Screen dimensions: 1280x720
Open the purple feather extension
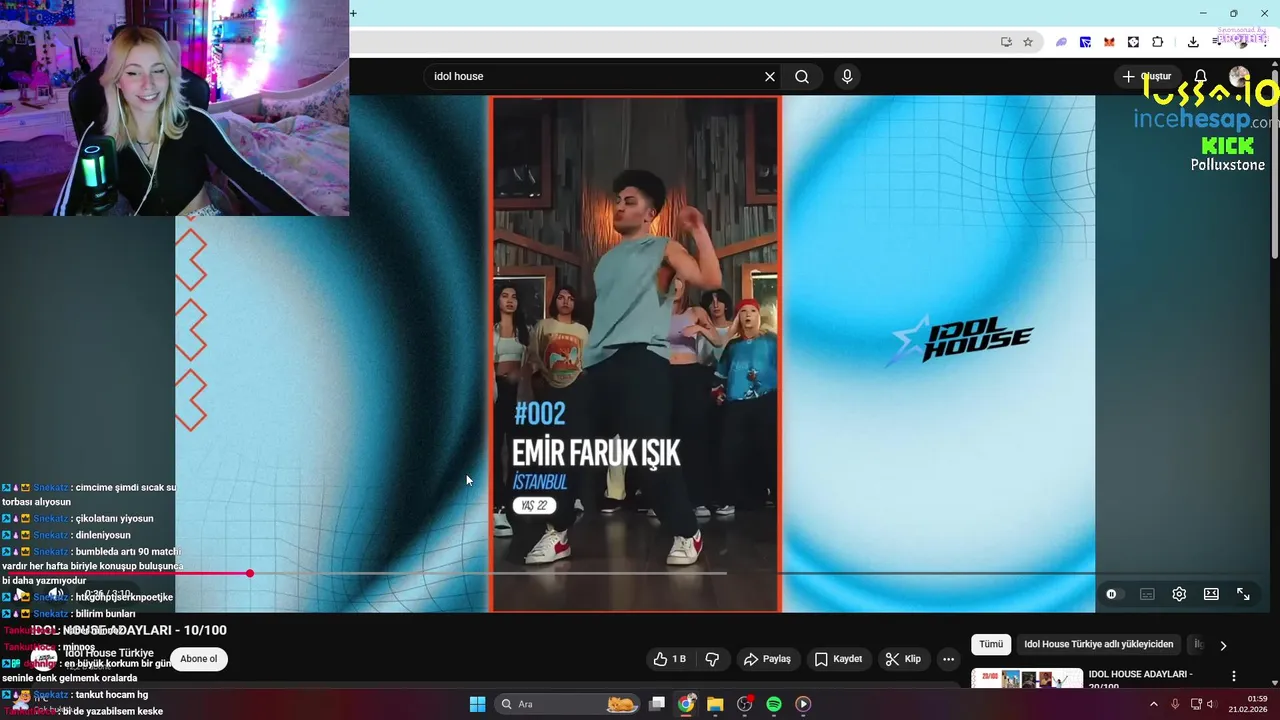click(1061, 42)
